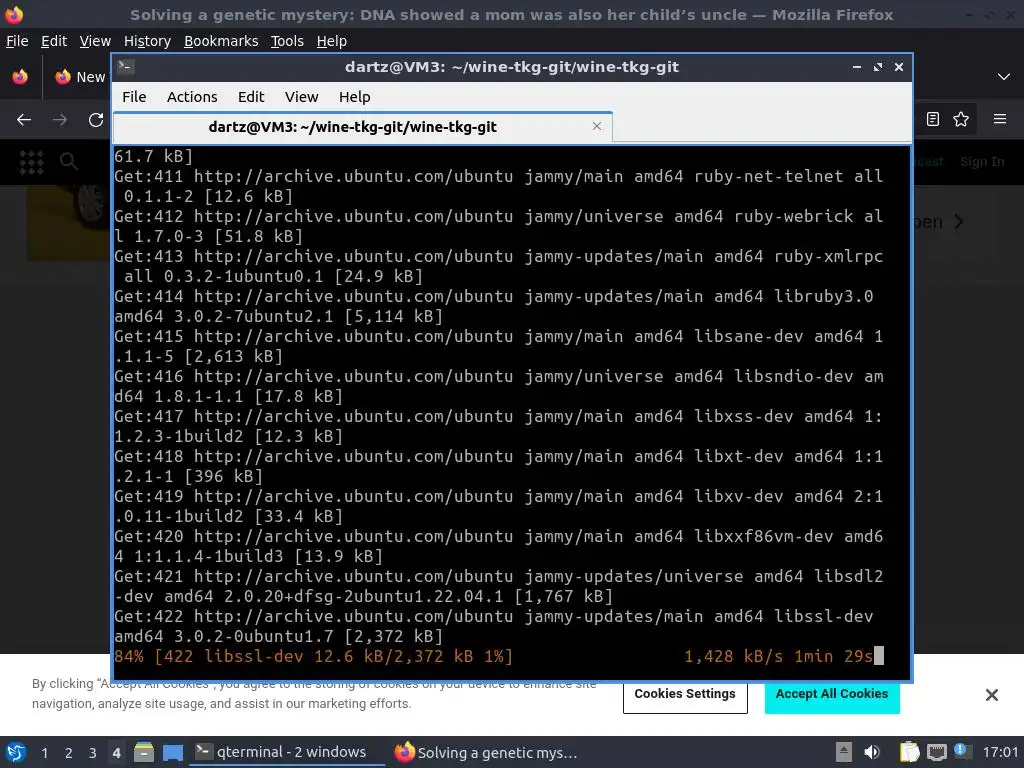The height and width of the screenshot is (768, 1024).
Task: Open the Help menu in qterminal
Action: [x=355, y=97]
